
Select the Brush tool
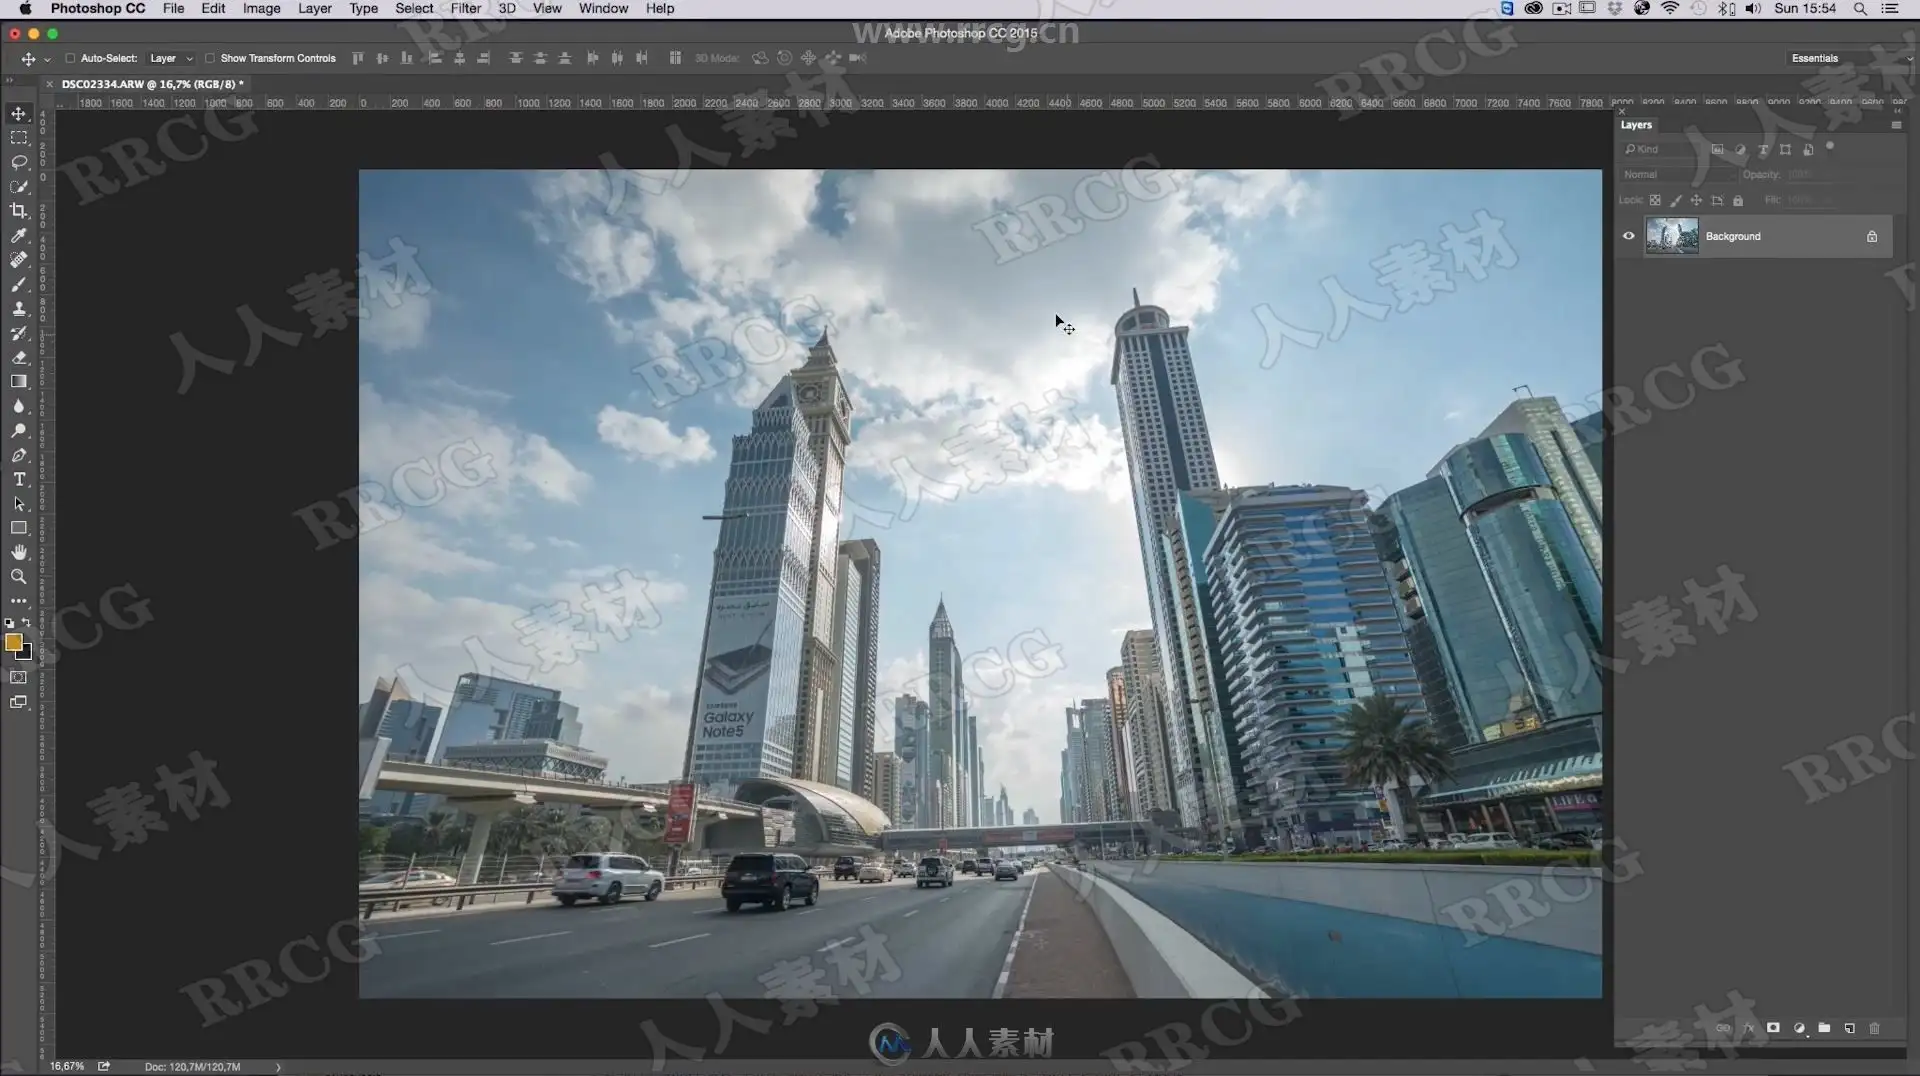coord(18,284)
